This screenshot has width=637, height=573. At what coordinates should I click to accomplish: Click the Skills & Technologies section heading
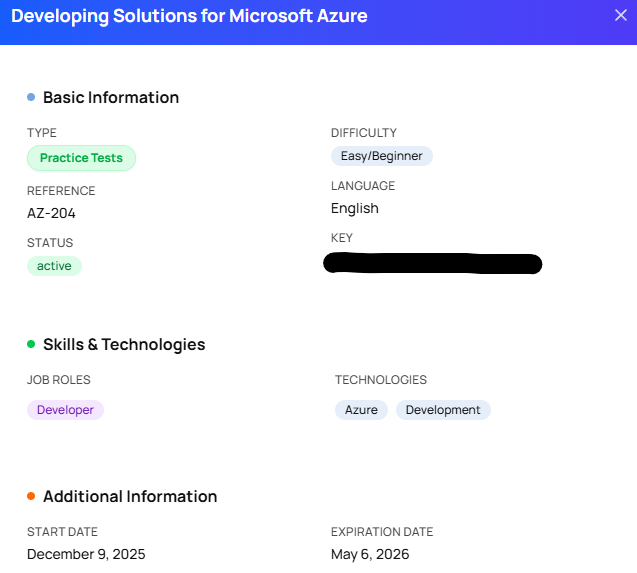124,344
